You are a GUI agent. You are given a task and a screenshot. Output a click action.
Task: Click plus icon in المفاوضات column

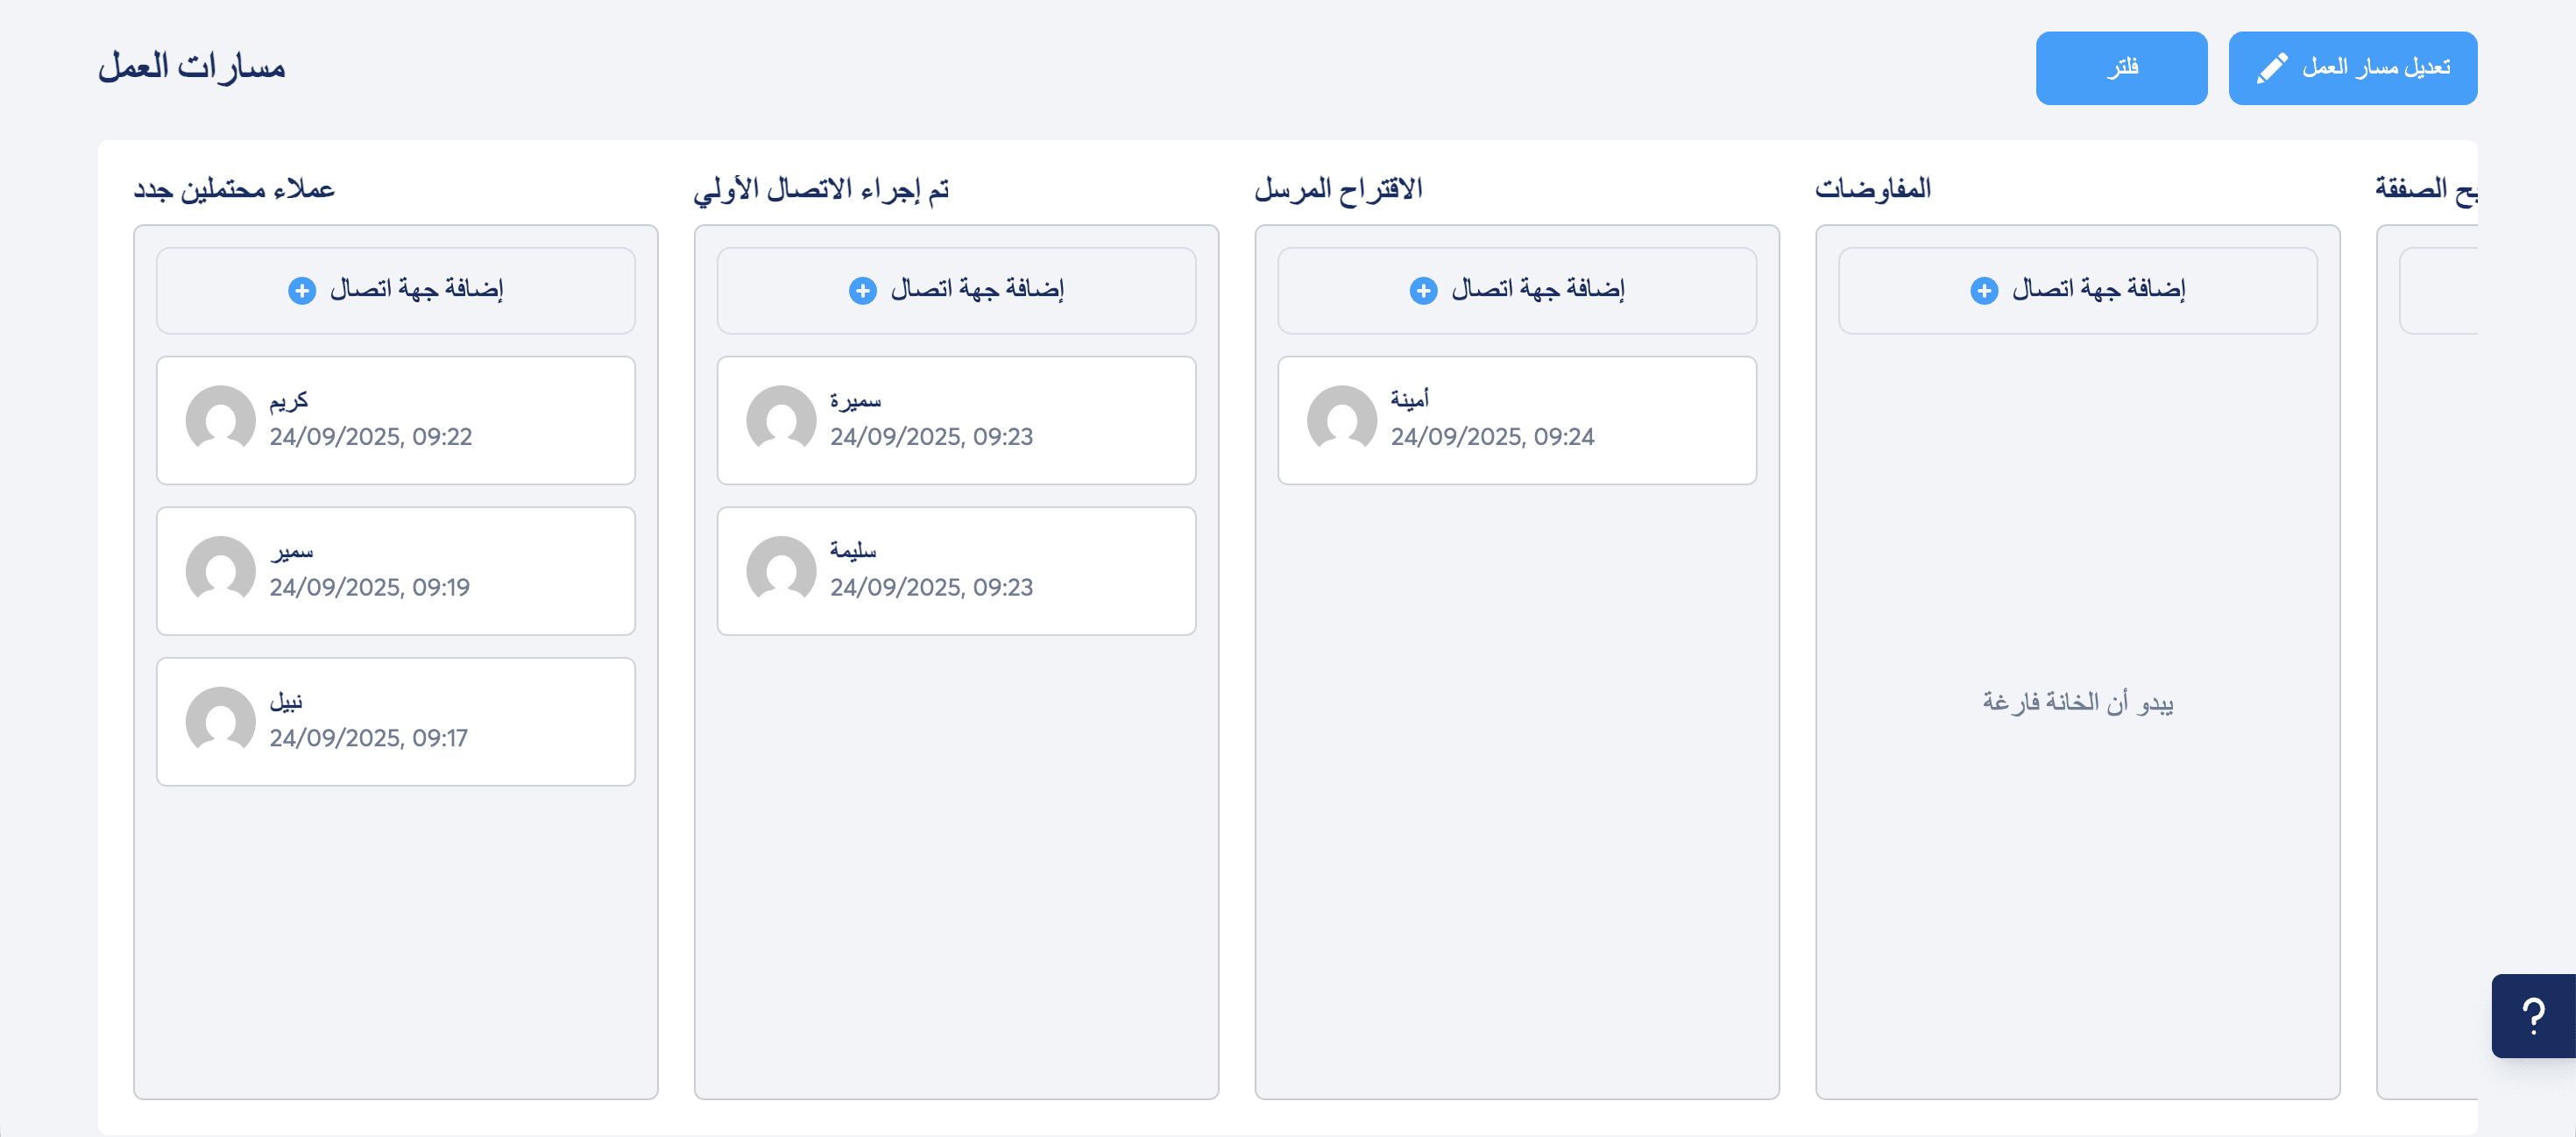[1984, 291]
